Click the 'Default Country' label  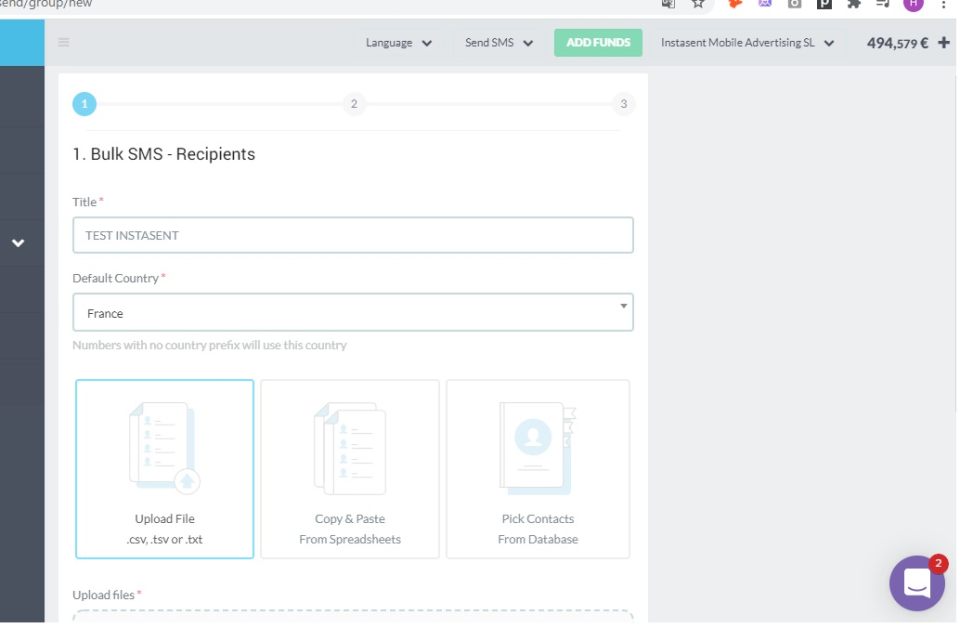pyautogui.click(x=116, y=278)
